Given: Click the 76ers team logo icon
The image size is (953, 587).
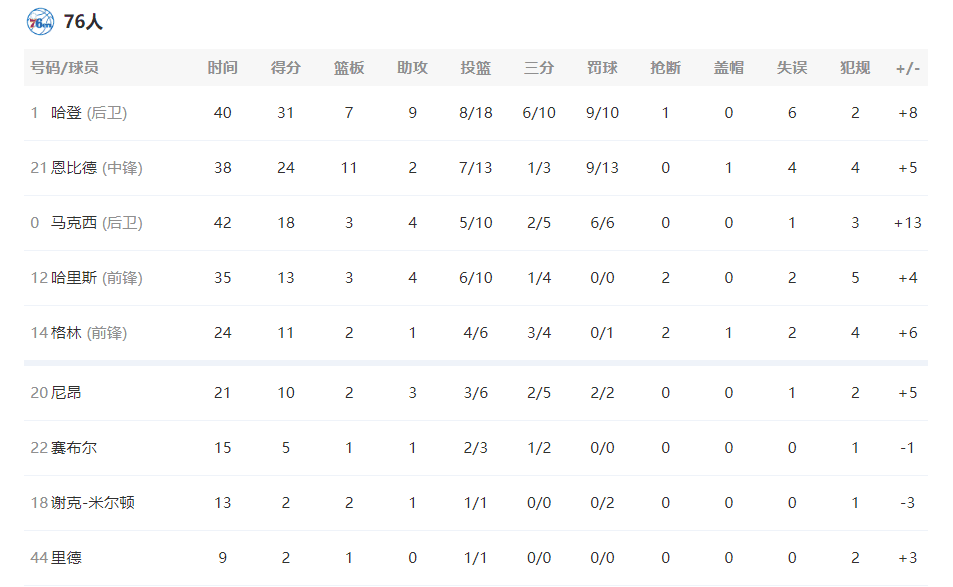Looking at the screenshot, I should pyautogui.click(x=40, y=22).
